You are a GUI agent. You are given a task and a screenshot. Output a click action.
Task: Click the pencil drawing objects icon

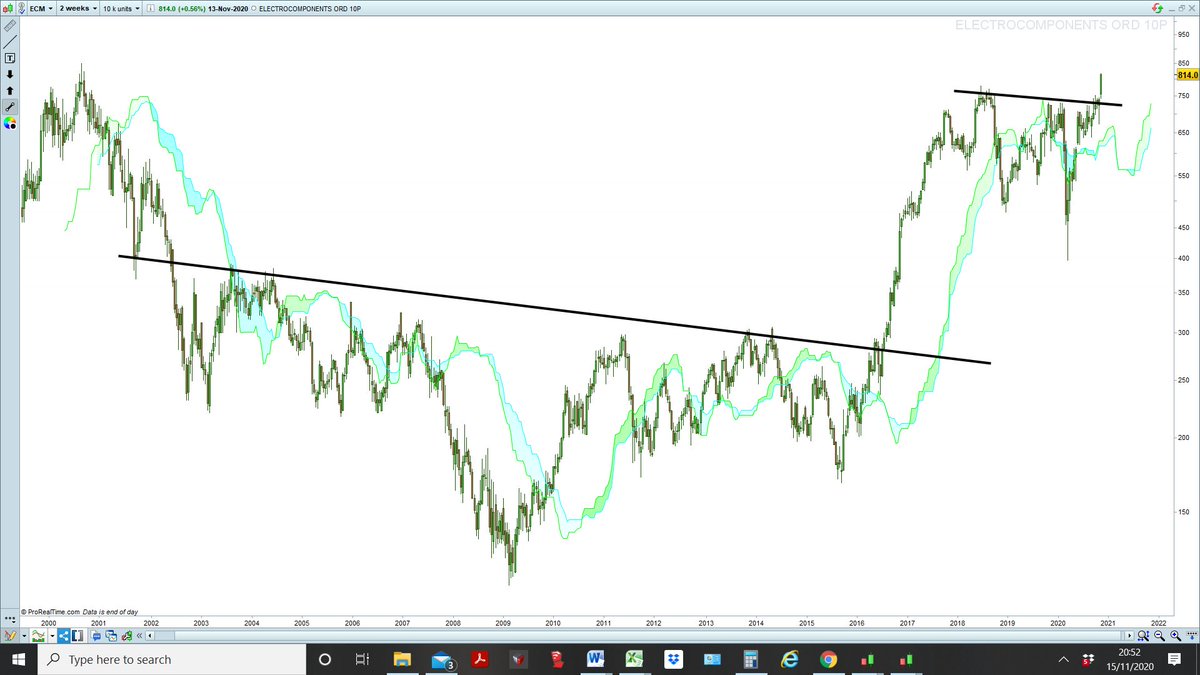pos(10,635)
